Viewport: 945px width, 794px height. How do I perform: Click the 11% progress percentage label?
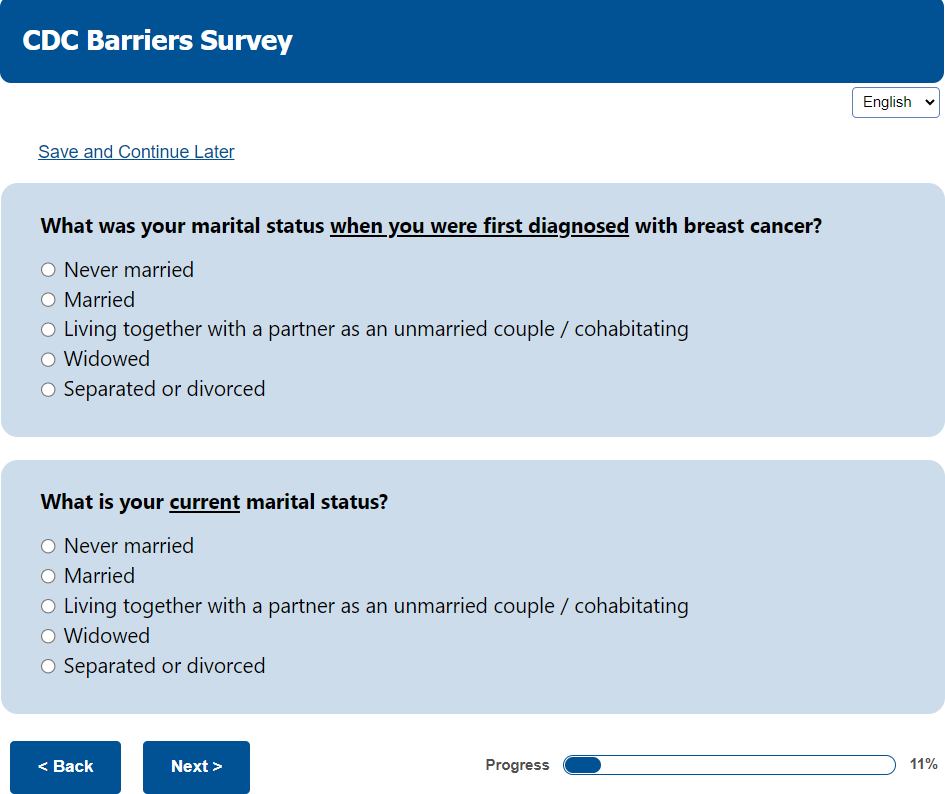pyautogui.click(x=923, y=764)
